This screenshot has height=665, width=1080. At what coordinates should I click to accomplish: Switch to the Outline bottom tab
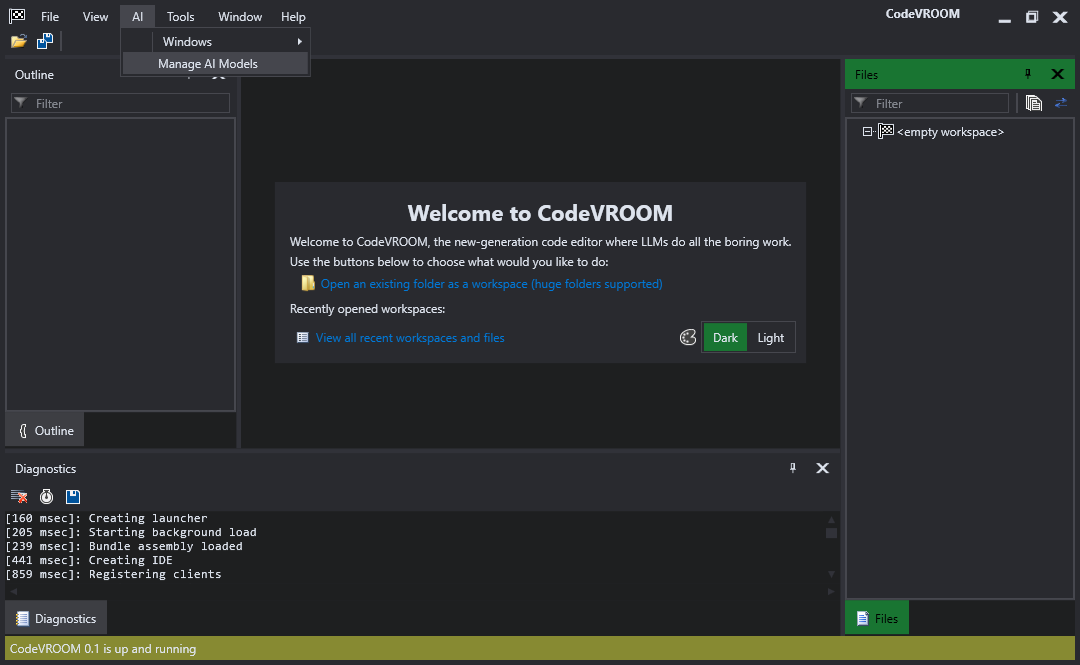[x=45, y=430]
